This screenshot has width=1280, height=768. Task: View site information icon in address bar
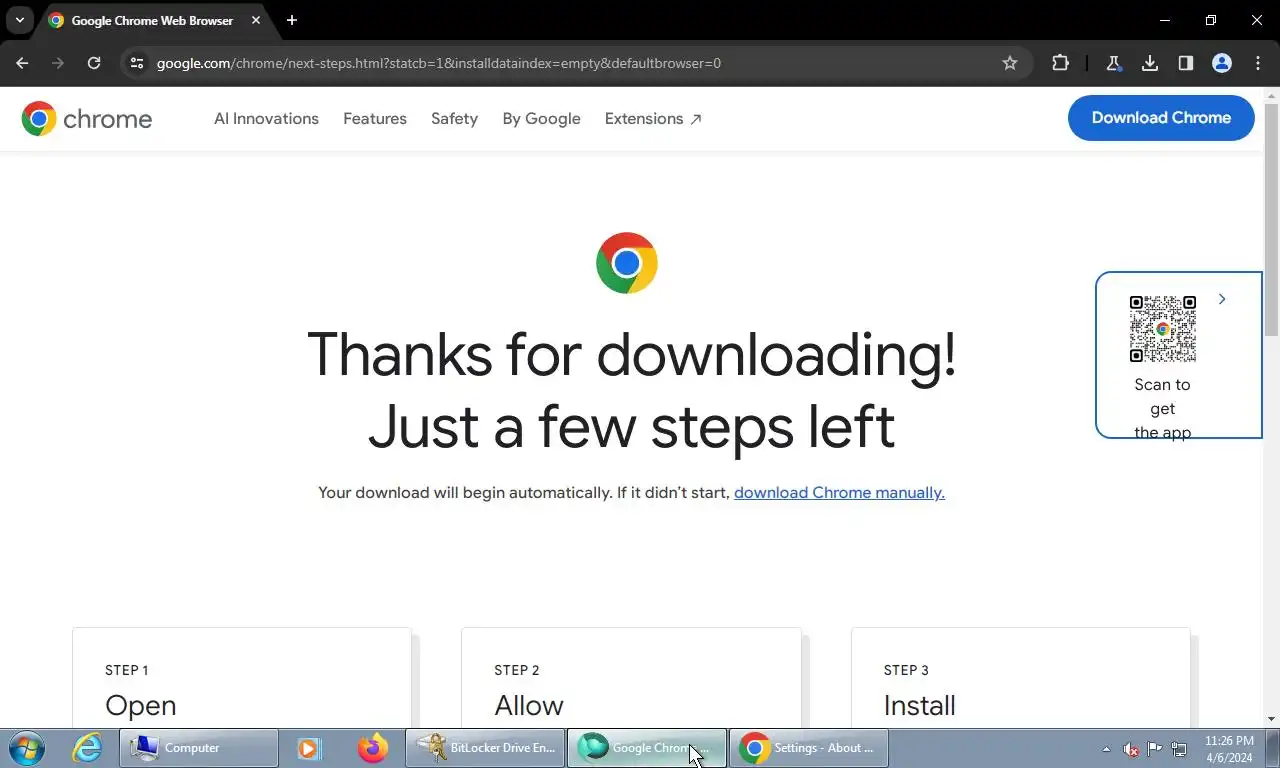tap(137, 63)
